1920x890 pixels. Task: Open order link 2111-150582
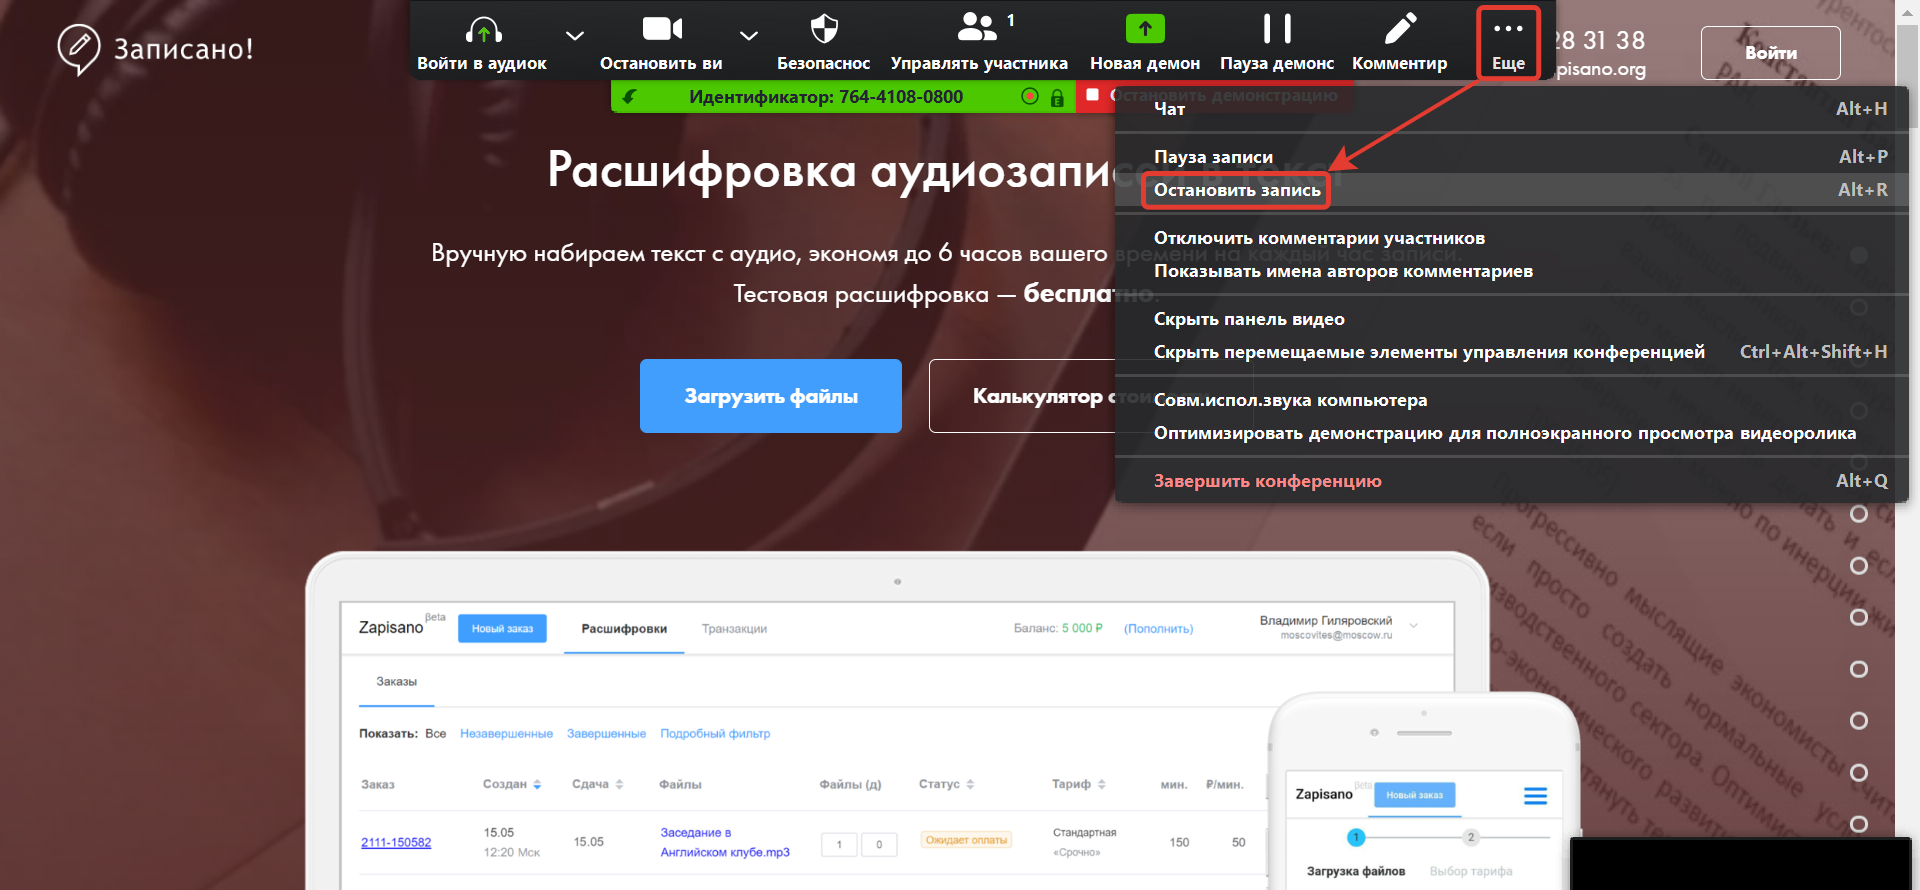pyautogui.click(x=396, y=843)
